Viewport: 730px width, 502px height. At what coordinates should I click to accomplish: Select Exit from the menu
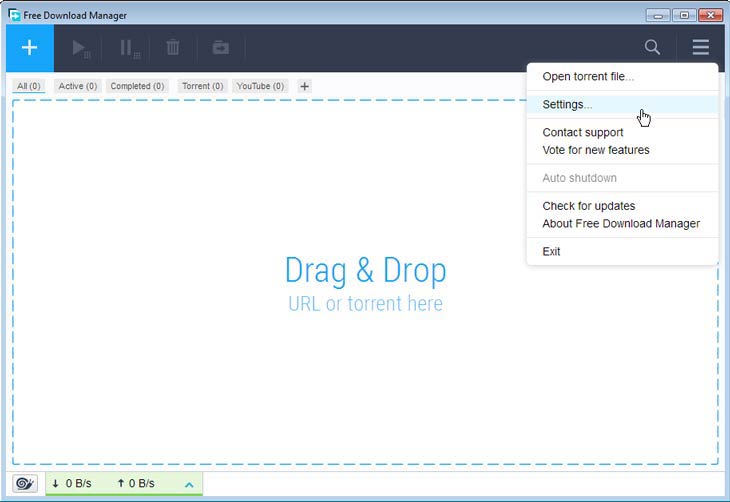[x=622, y=251]
